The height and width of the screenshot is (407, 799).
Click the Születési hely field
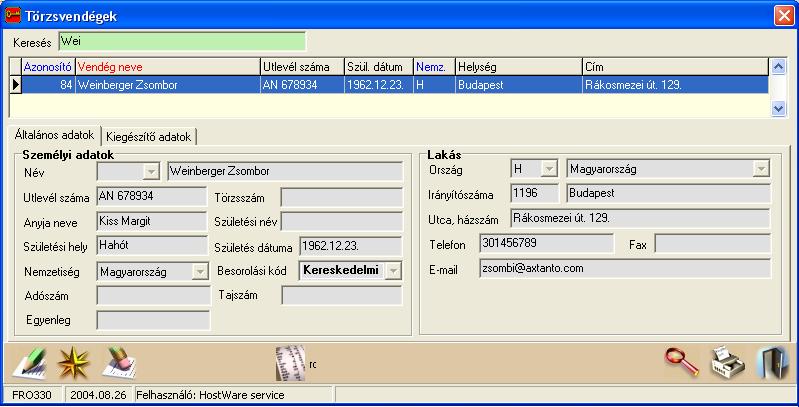(x=152, y=245)
